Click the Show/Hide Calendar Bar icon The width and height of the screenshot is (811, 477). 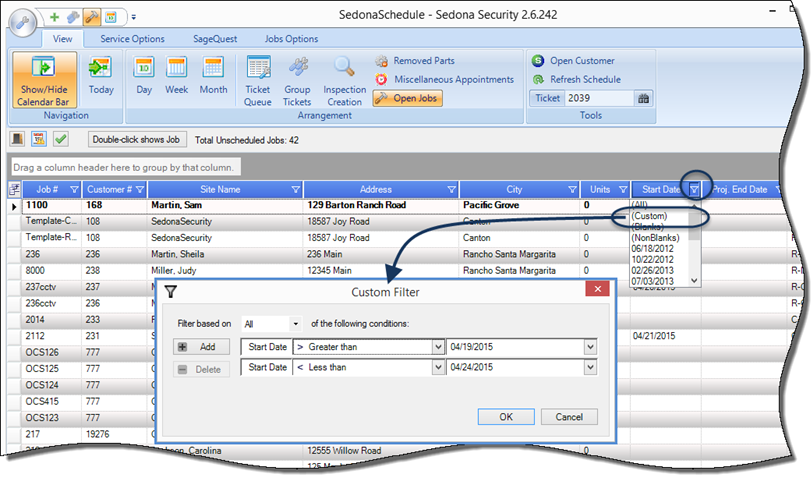44,79
